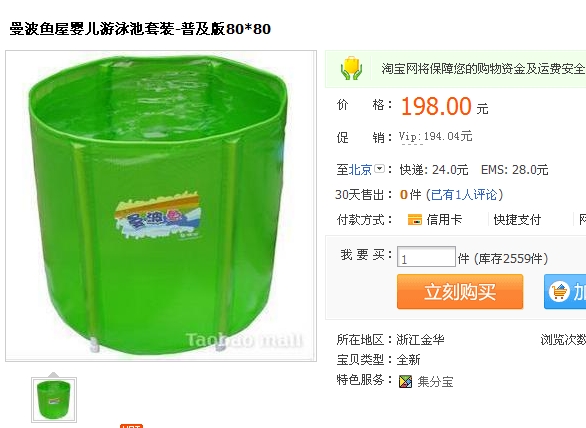Click the shopping cart icon on blue button

(x=559, y=292)
